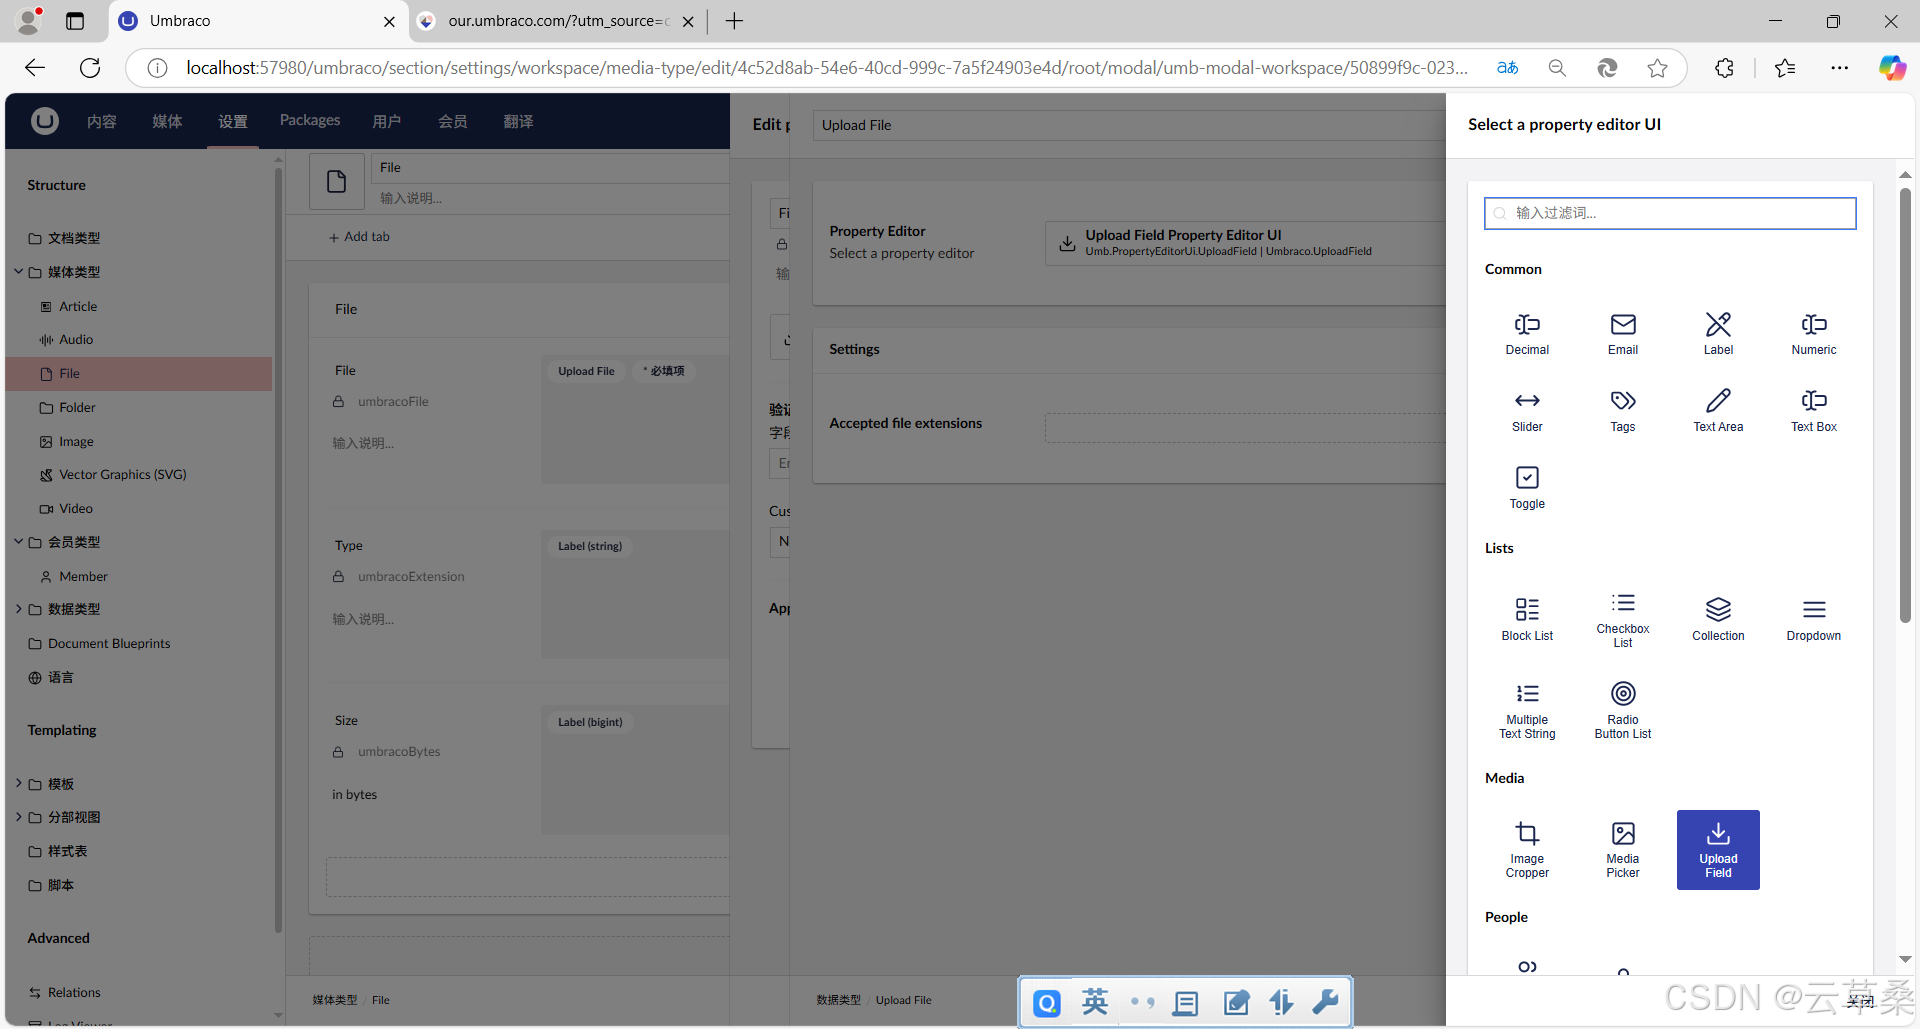Screen dimensions: 1920x1029
Task: Click 媒体类型 breadcrumb link
Action: [x=334, y=1000]
